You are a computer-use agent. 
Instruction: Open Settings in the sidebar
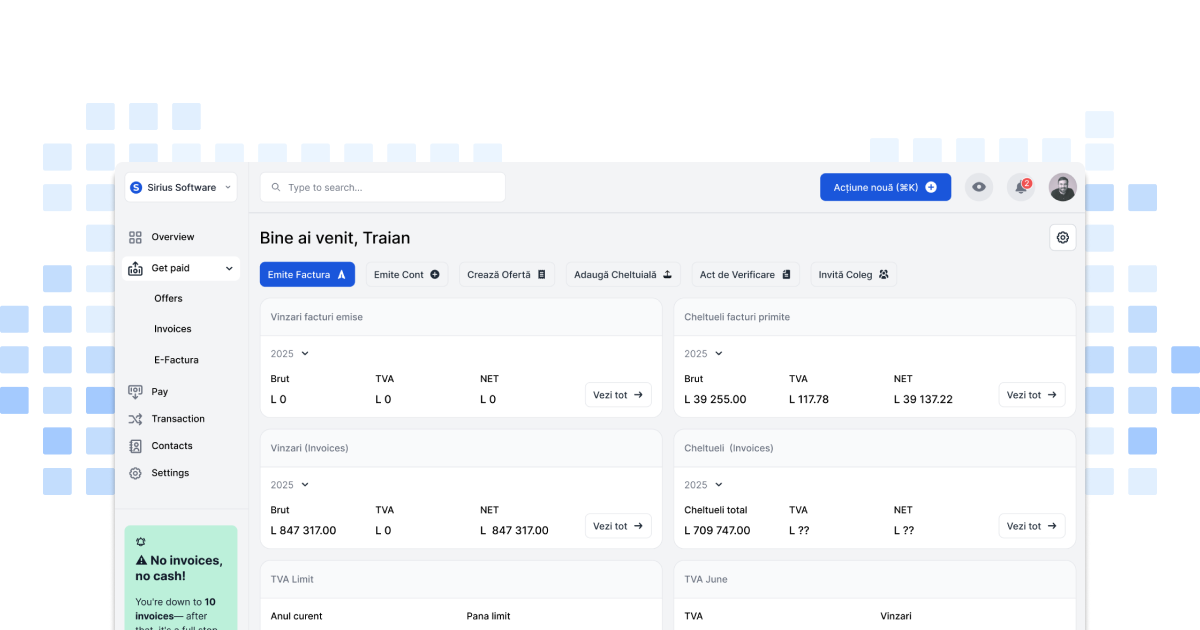(169, 473)
